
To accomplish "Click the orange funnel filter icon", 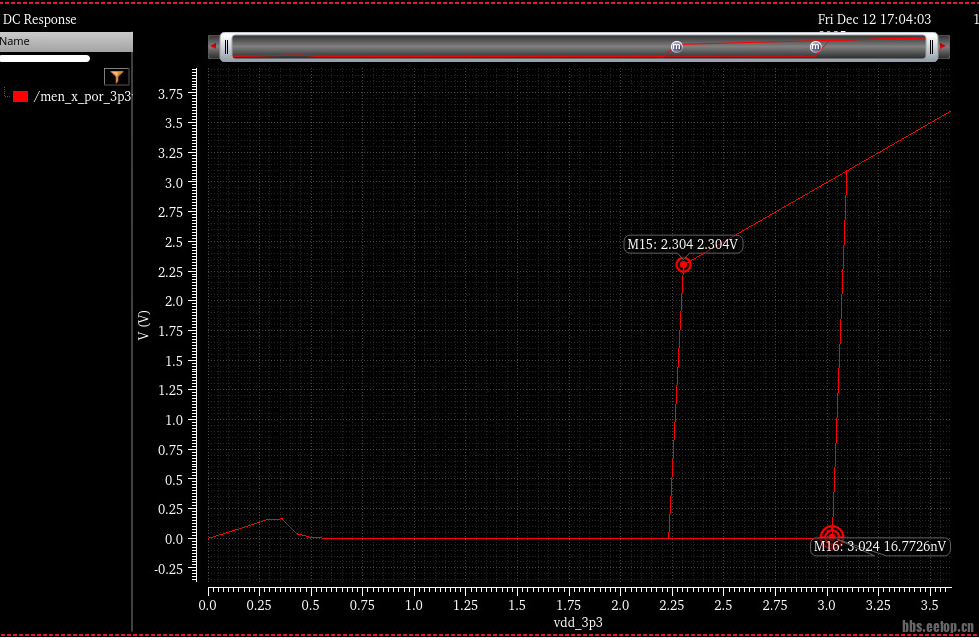I will (117, 77).
